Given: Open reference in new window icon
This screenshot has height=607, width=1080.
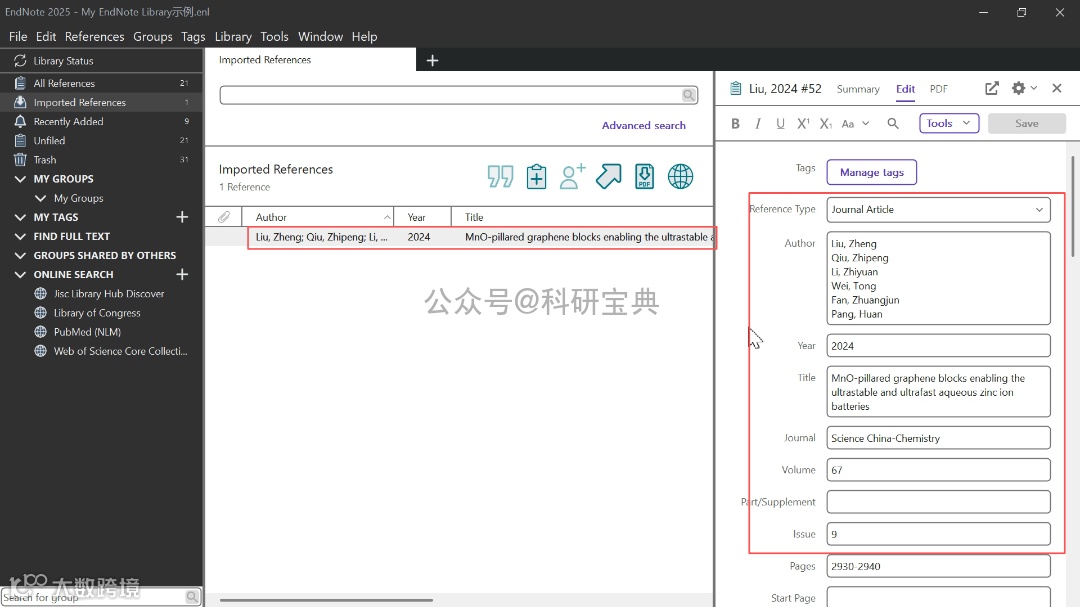Looking at the screenshot, I should (992, 88).
